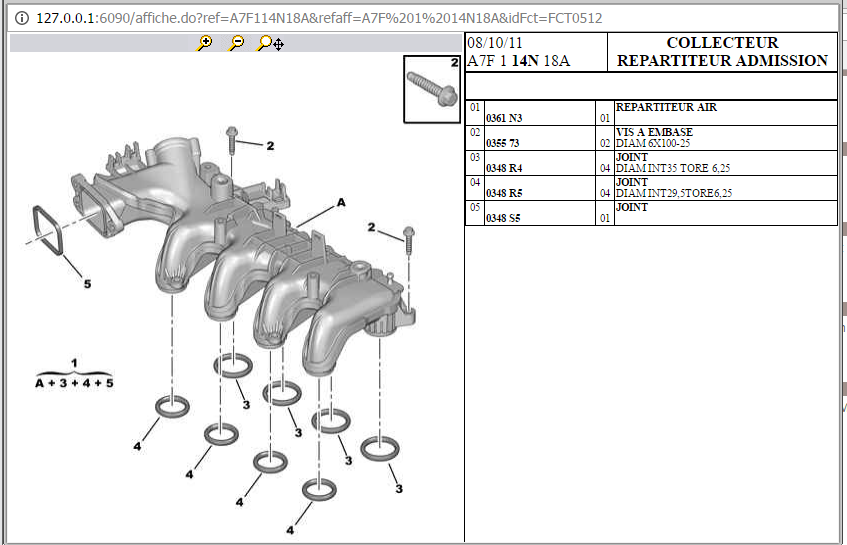Select part number 0348 R4

[504, 168]
